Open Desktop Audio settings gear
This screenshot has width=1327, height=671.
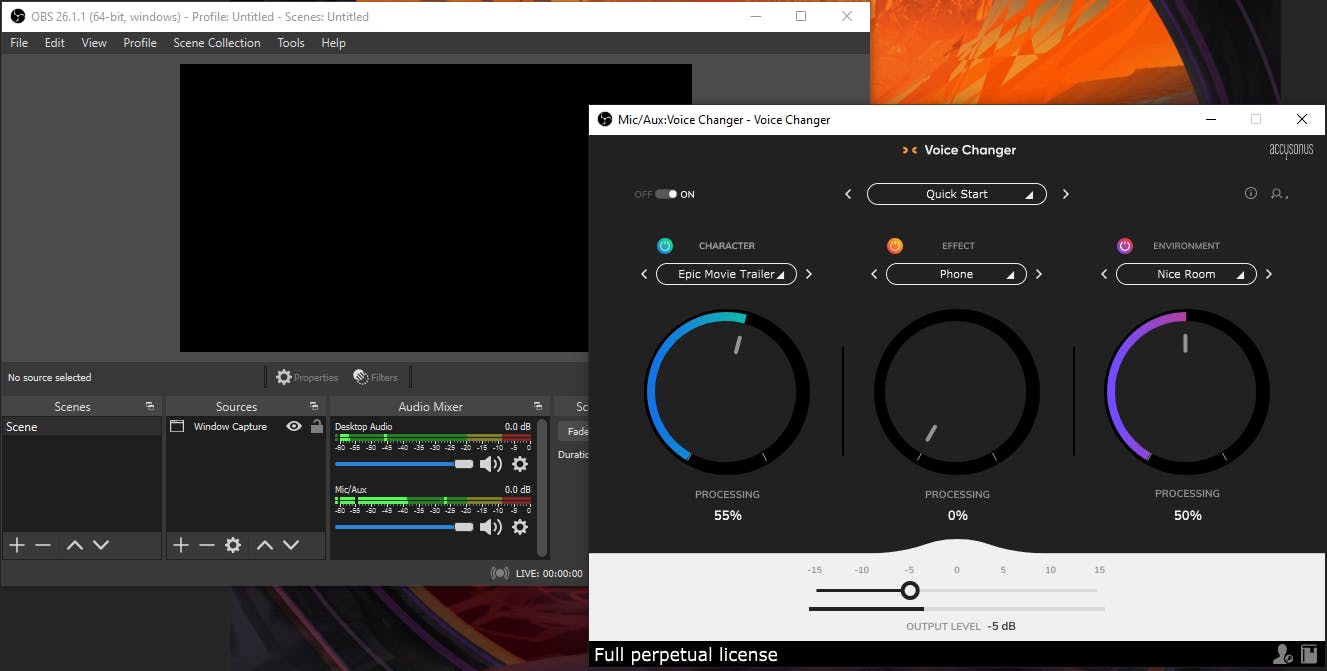coord(520,464)
